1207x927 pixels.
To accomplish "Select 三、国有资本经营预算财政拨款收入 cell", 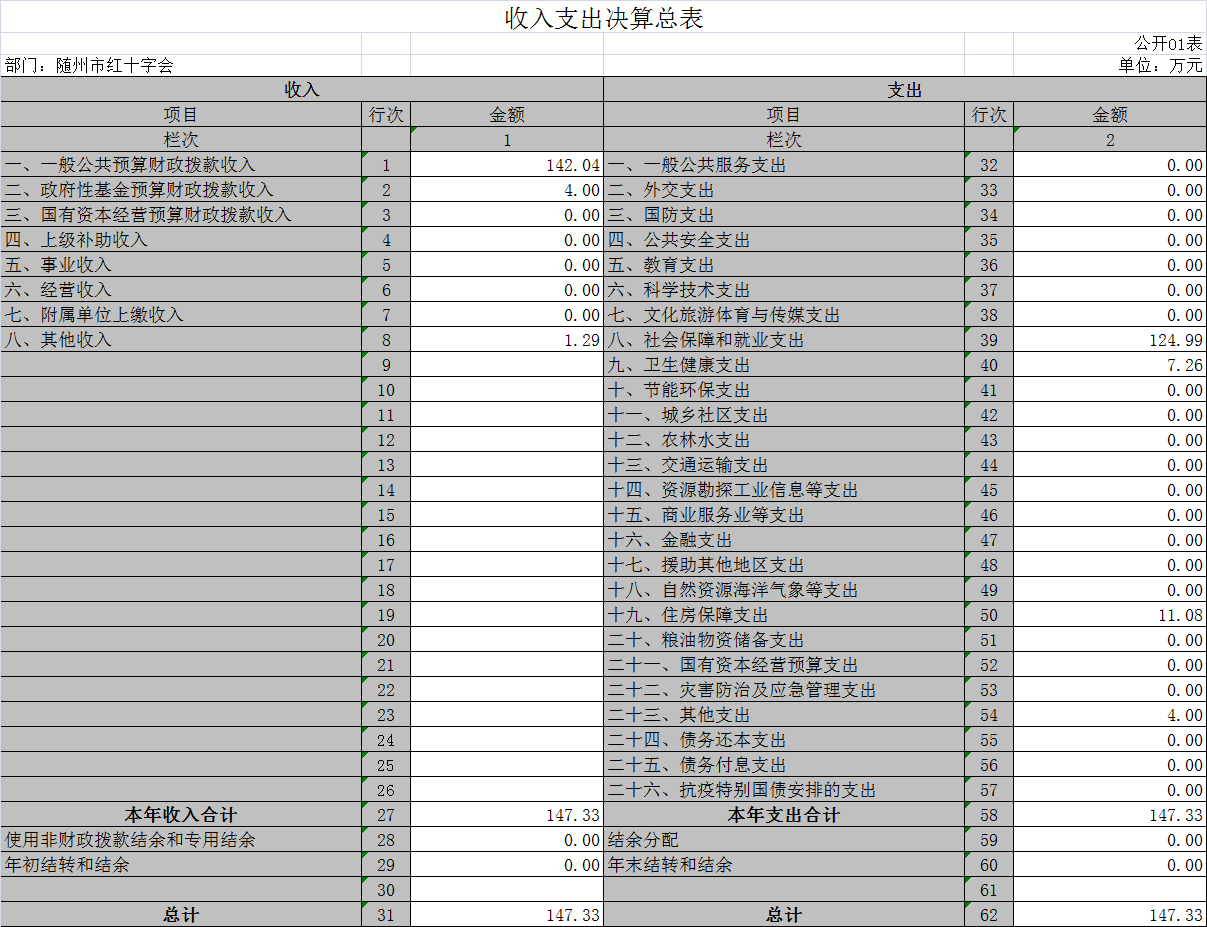I will pos(181,215).
